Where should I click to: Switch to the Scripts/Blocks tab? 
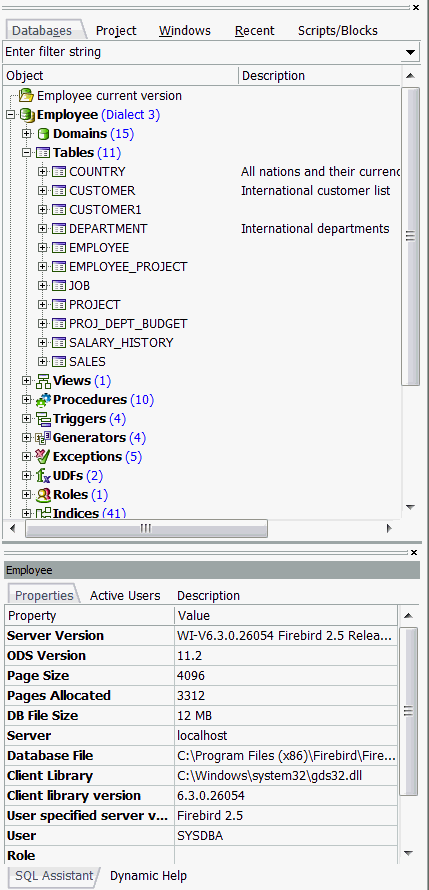pos(338,31)
